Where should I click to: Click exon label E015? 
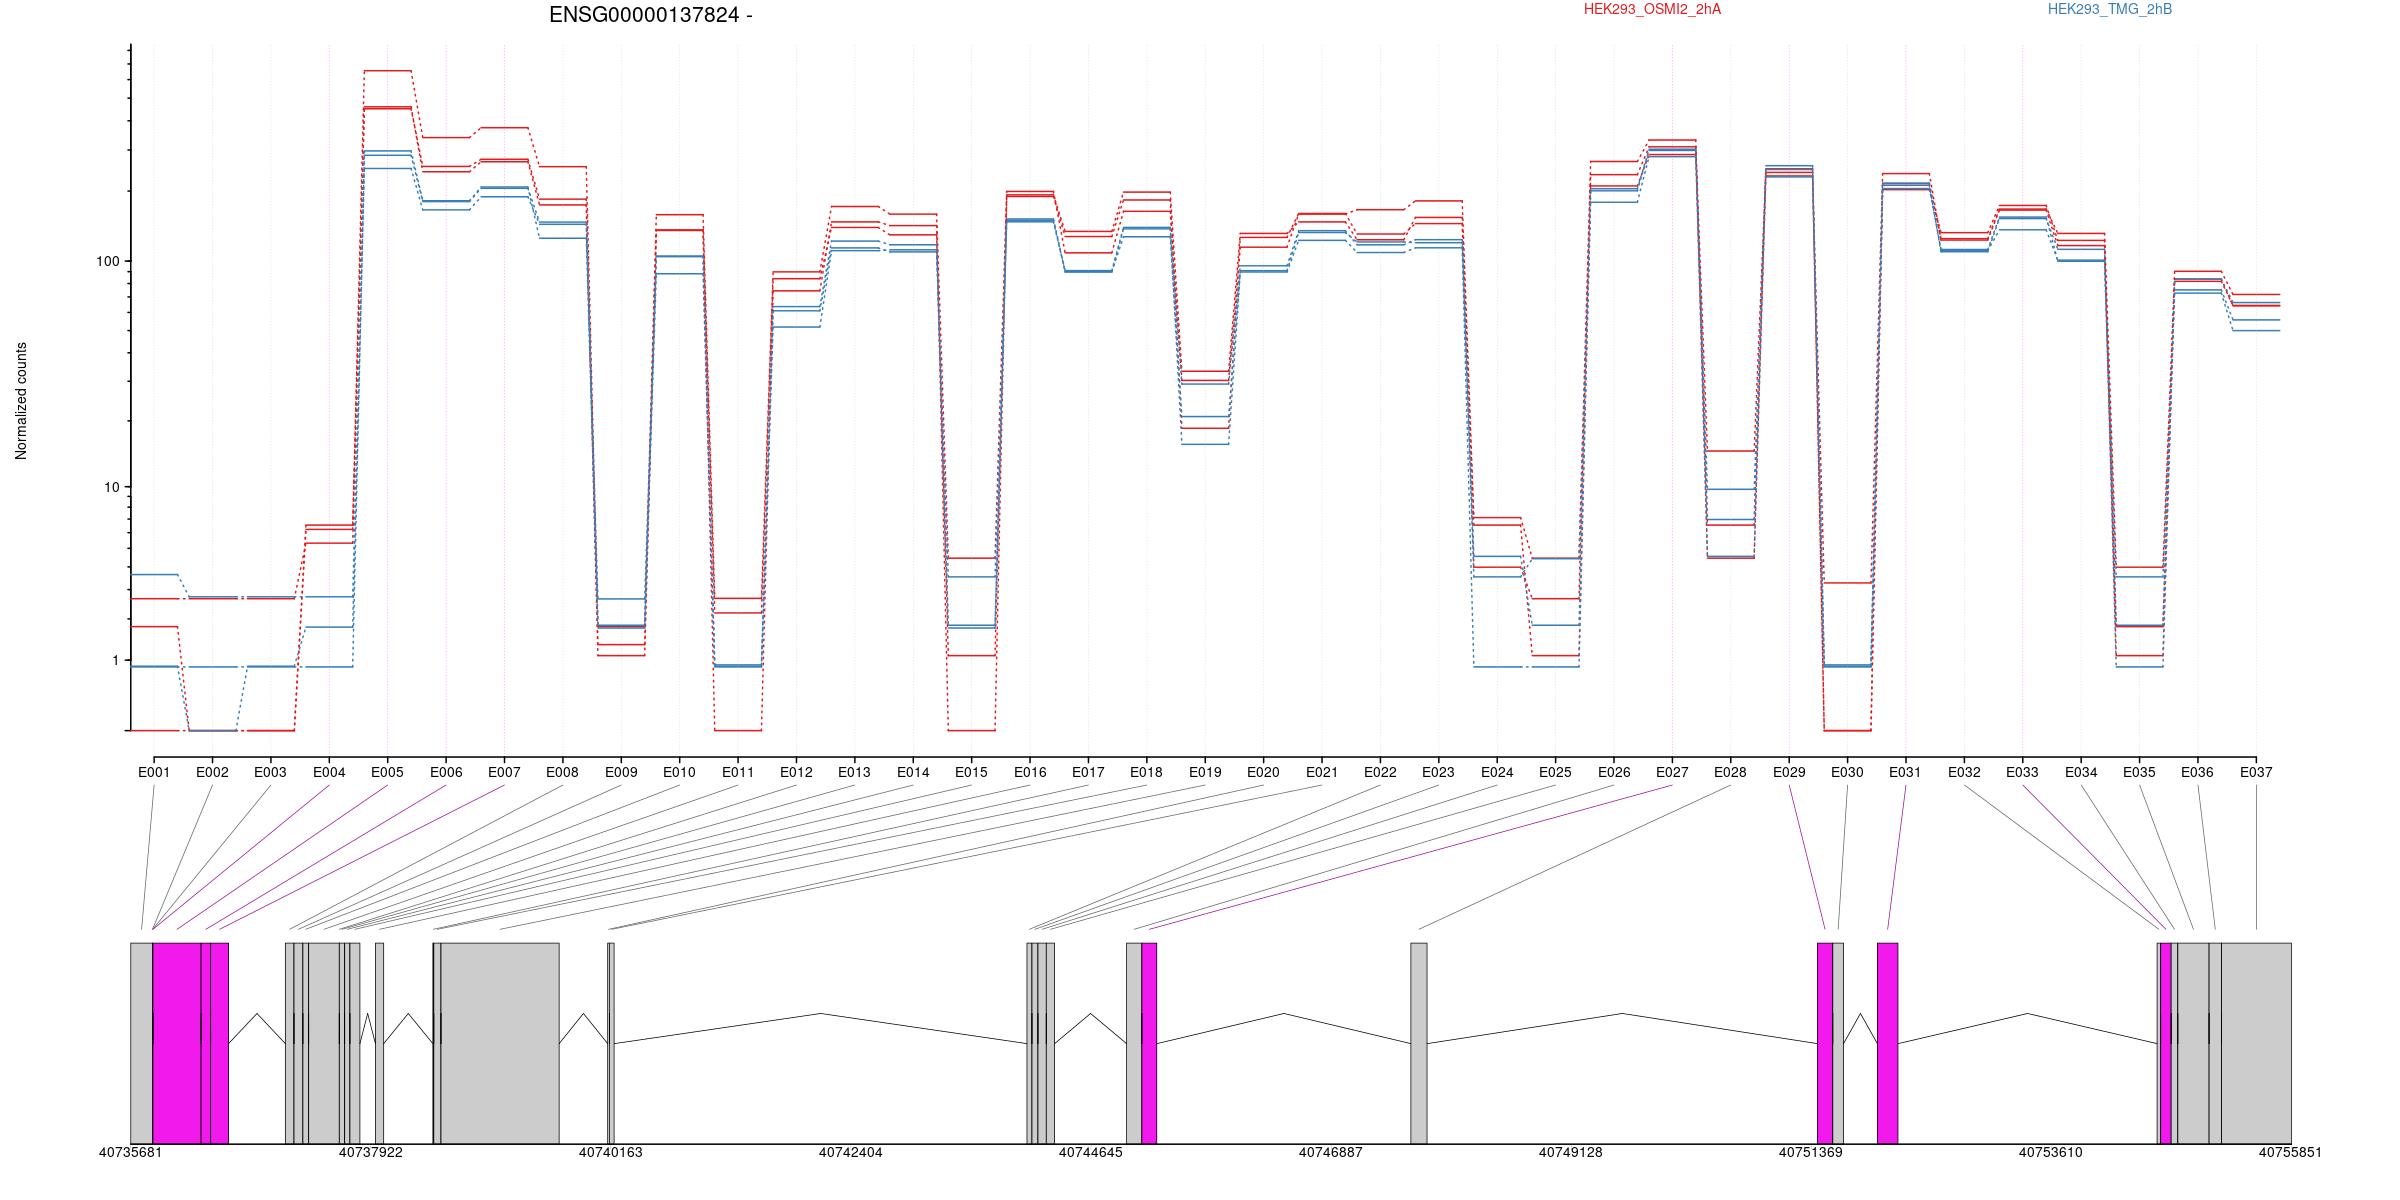click(971, 772)
